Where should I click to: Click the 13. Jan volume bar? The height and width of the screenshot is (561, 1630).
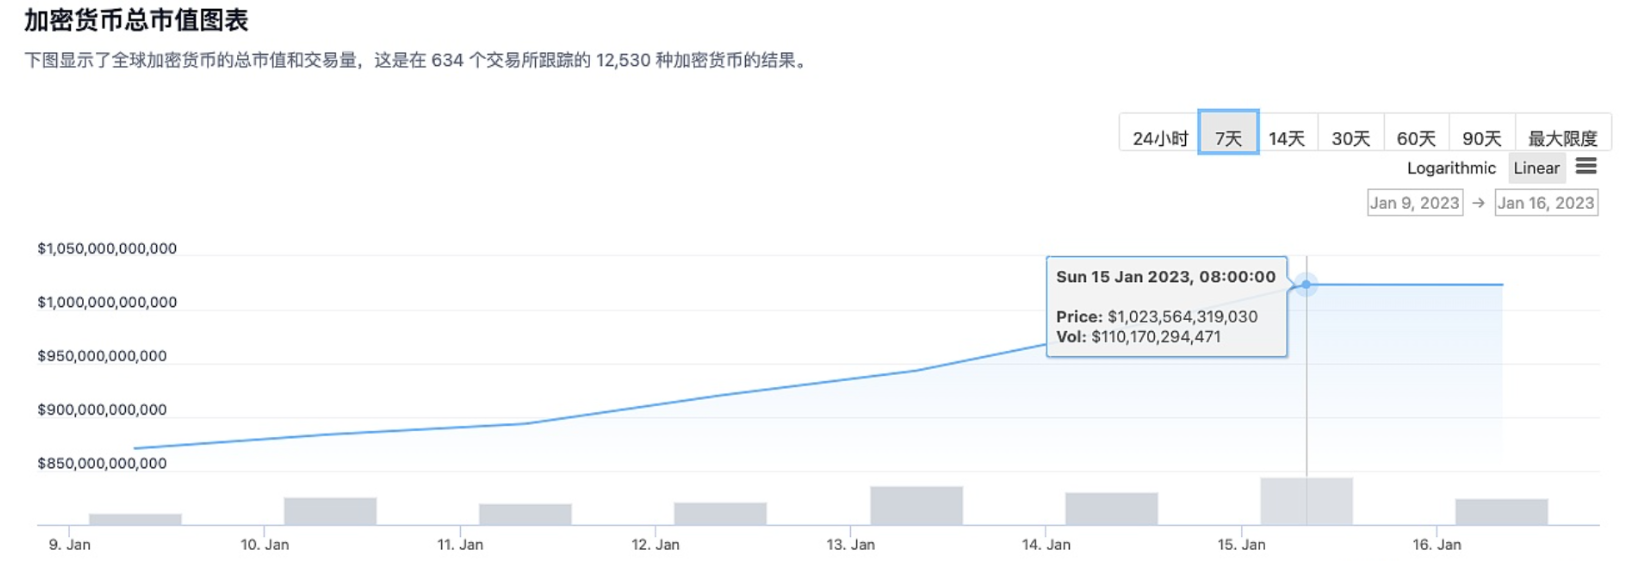click(916, 506)
